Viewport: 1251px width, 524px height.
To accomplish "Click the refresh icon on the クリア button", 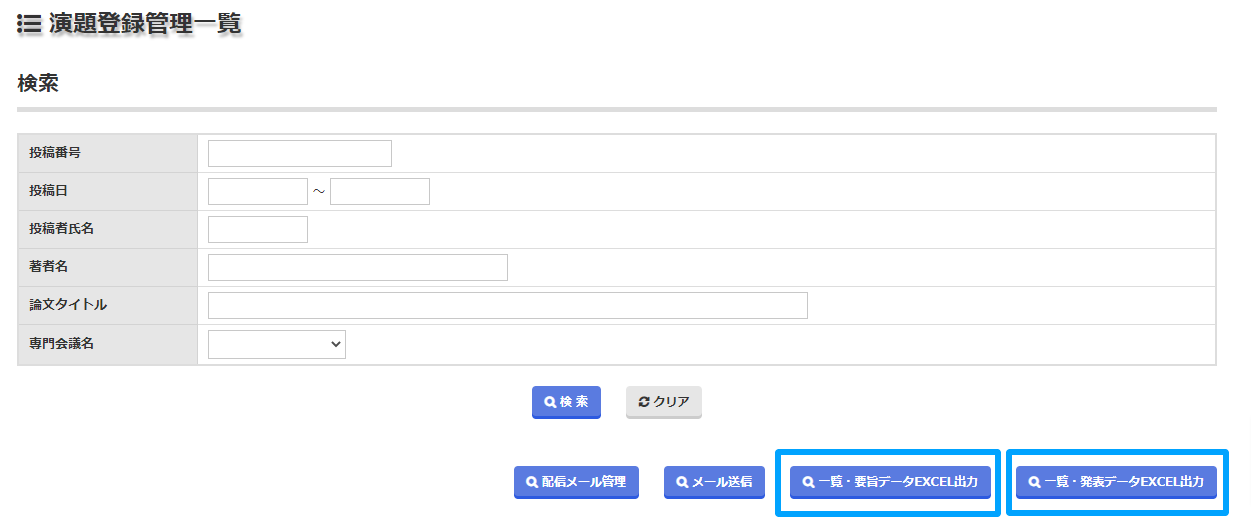I will pyautogui.click(x=644, y=402).
